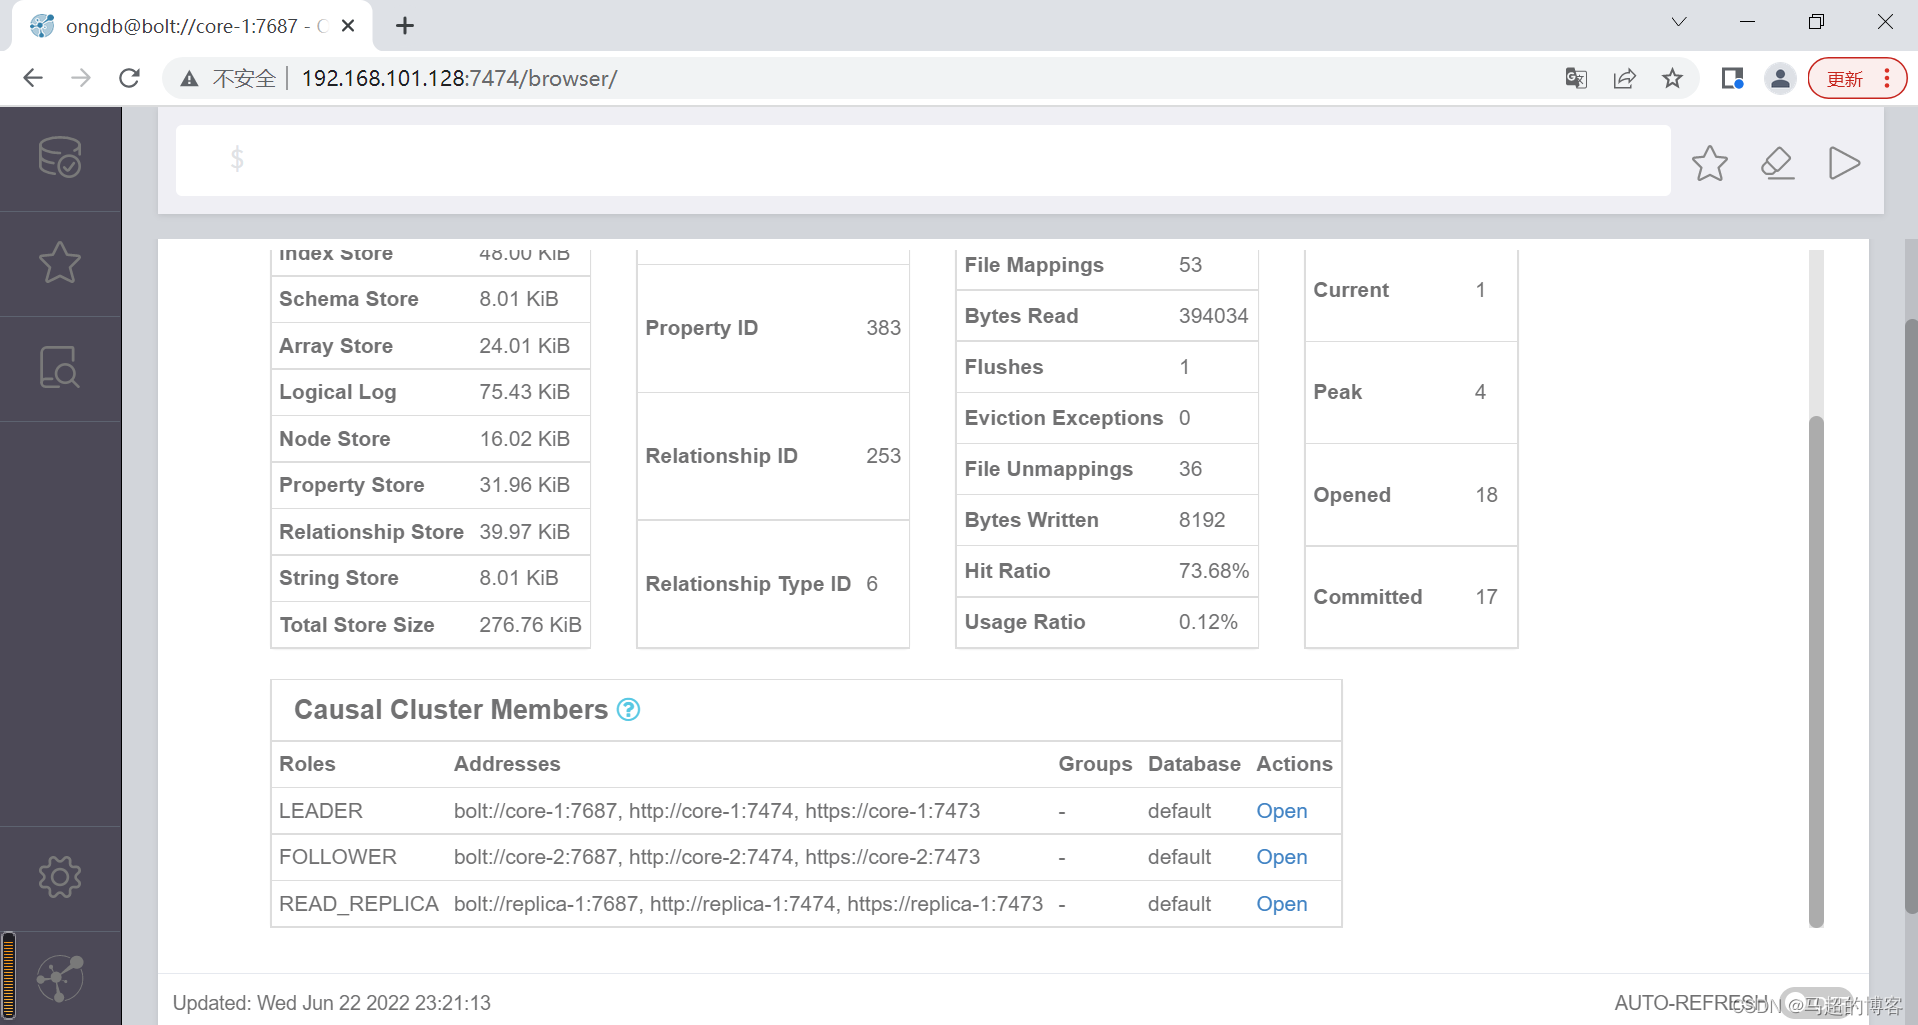Screen dimensions: 1918x1025
Task: Select the Relationship ID value 253
Action: [883, 456]
